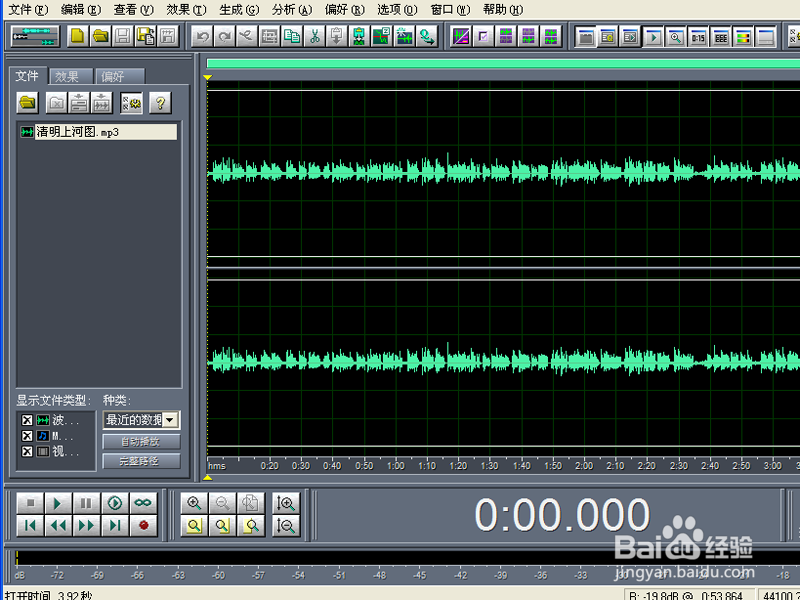The width and height of the screenshot is (800, 600).
Task: Zoom out vertically icon
Action: click(x=286, y=526)
